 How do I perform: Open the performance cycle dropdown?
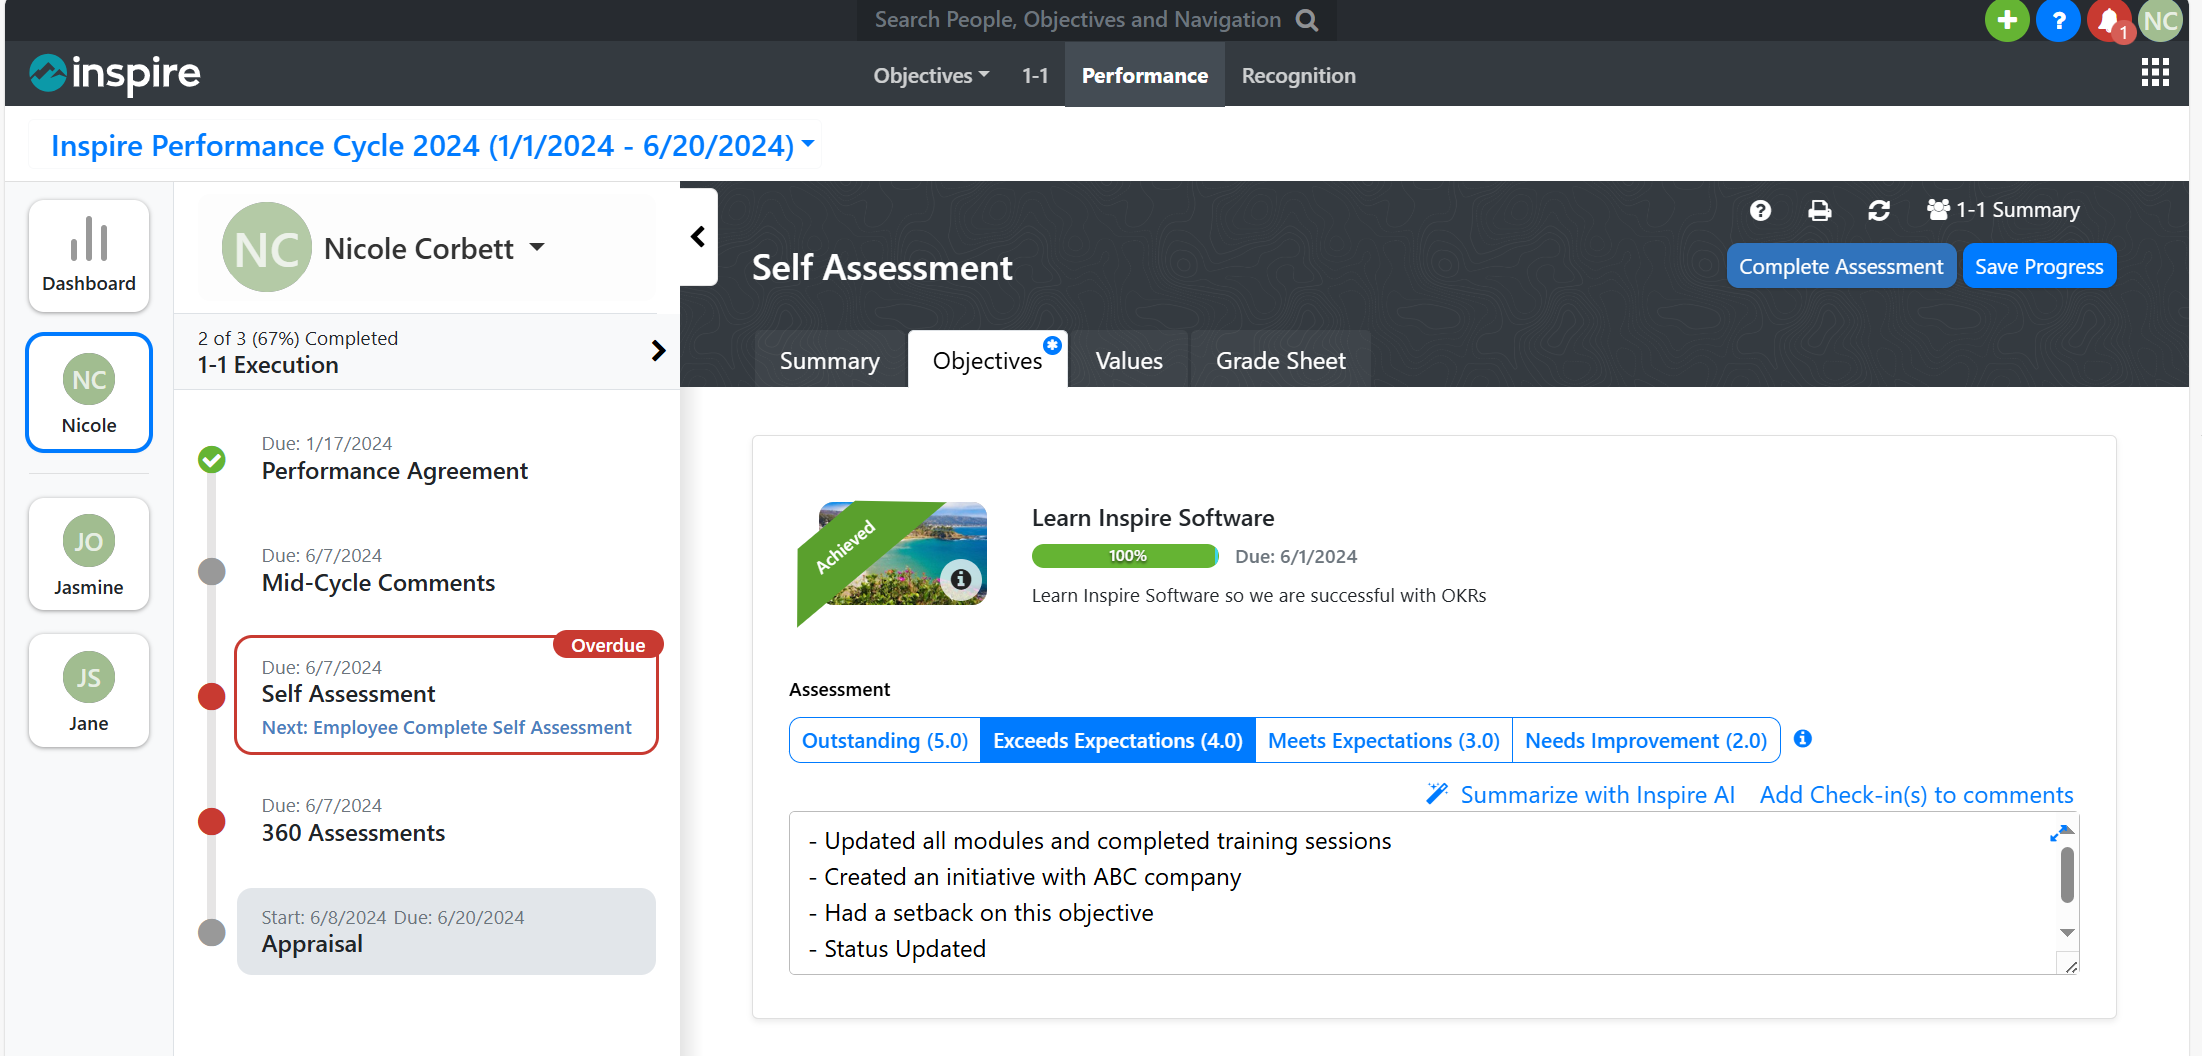click(x=433, y=146)
